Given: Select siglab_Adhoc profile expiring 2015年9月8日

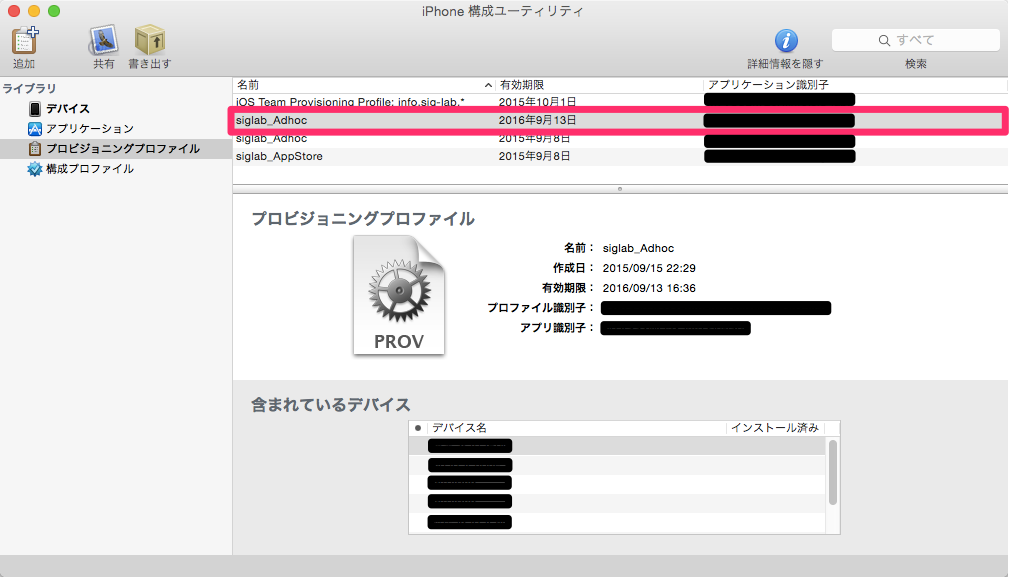Looking at the screenshot, I should pos(620,138).
